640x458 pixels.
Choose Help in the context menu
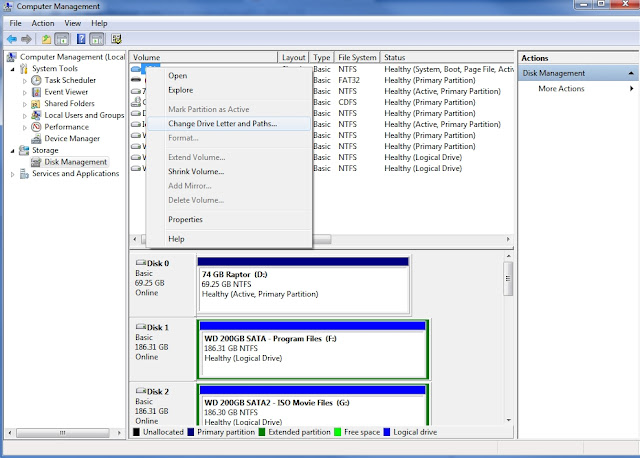[229, 239]
